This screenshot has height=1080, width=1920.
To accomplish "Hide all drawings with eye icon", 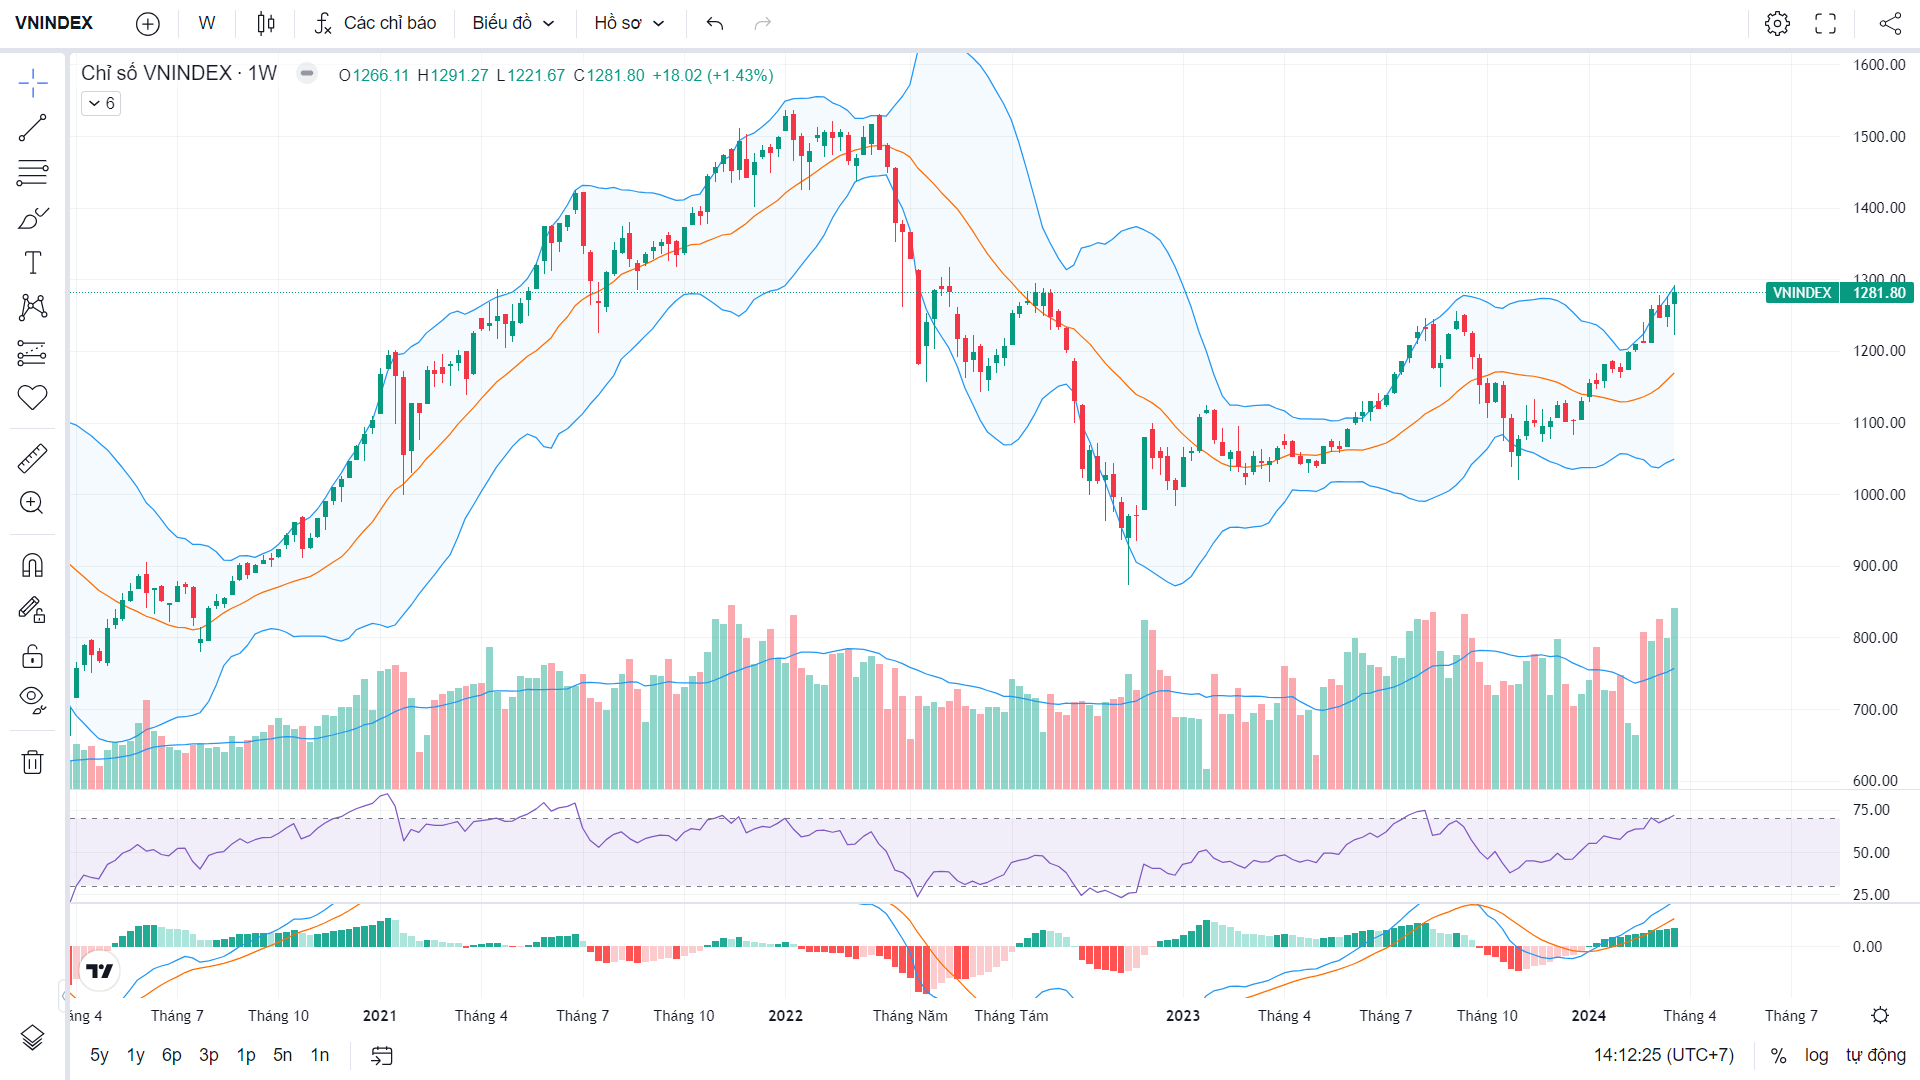I will (33, 700).
